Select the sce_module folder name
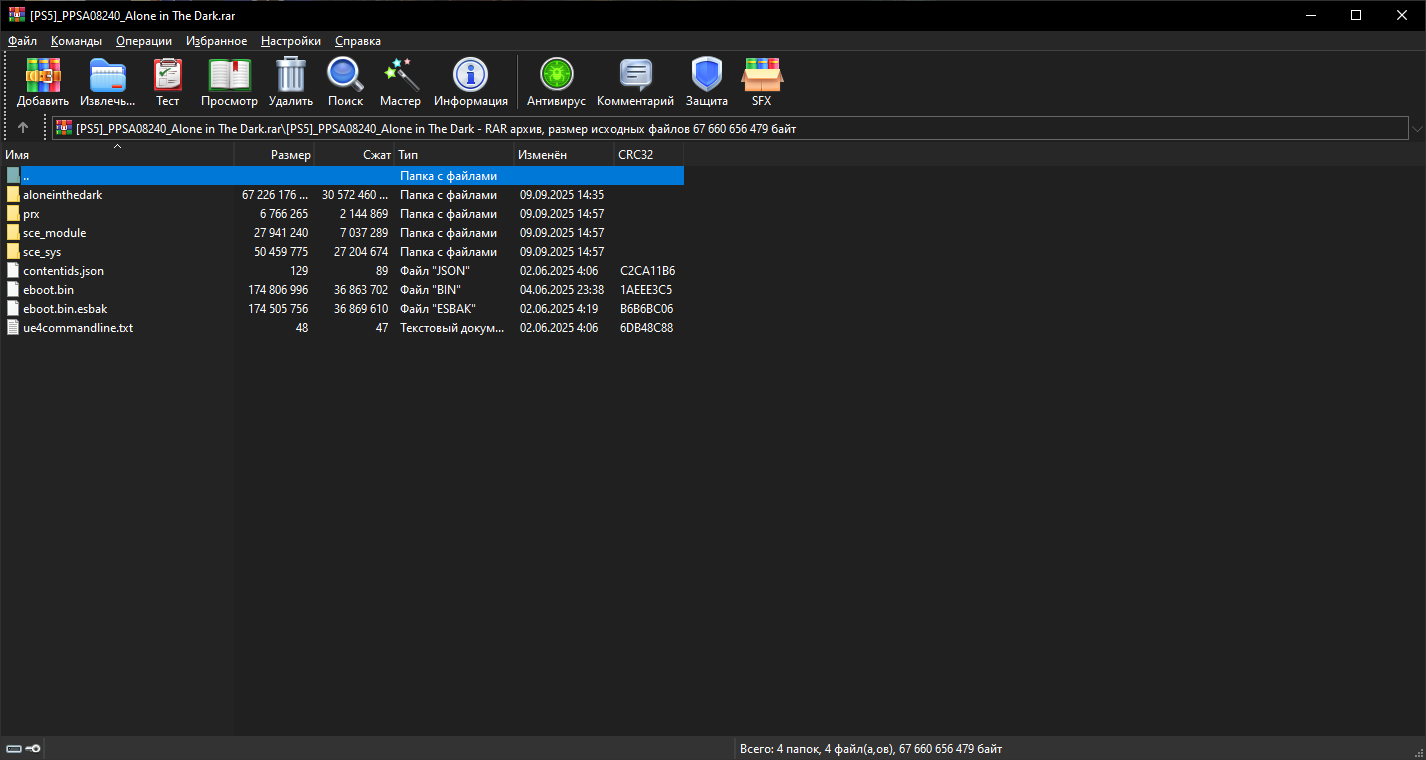 (x=54, y=233)
